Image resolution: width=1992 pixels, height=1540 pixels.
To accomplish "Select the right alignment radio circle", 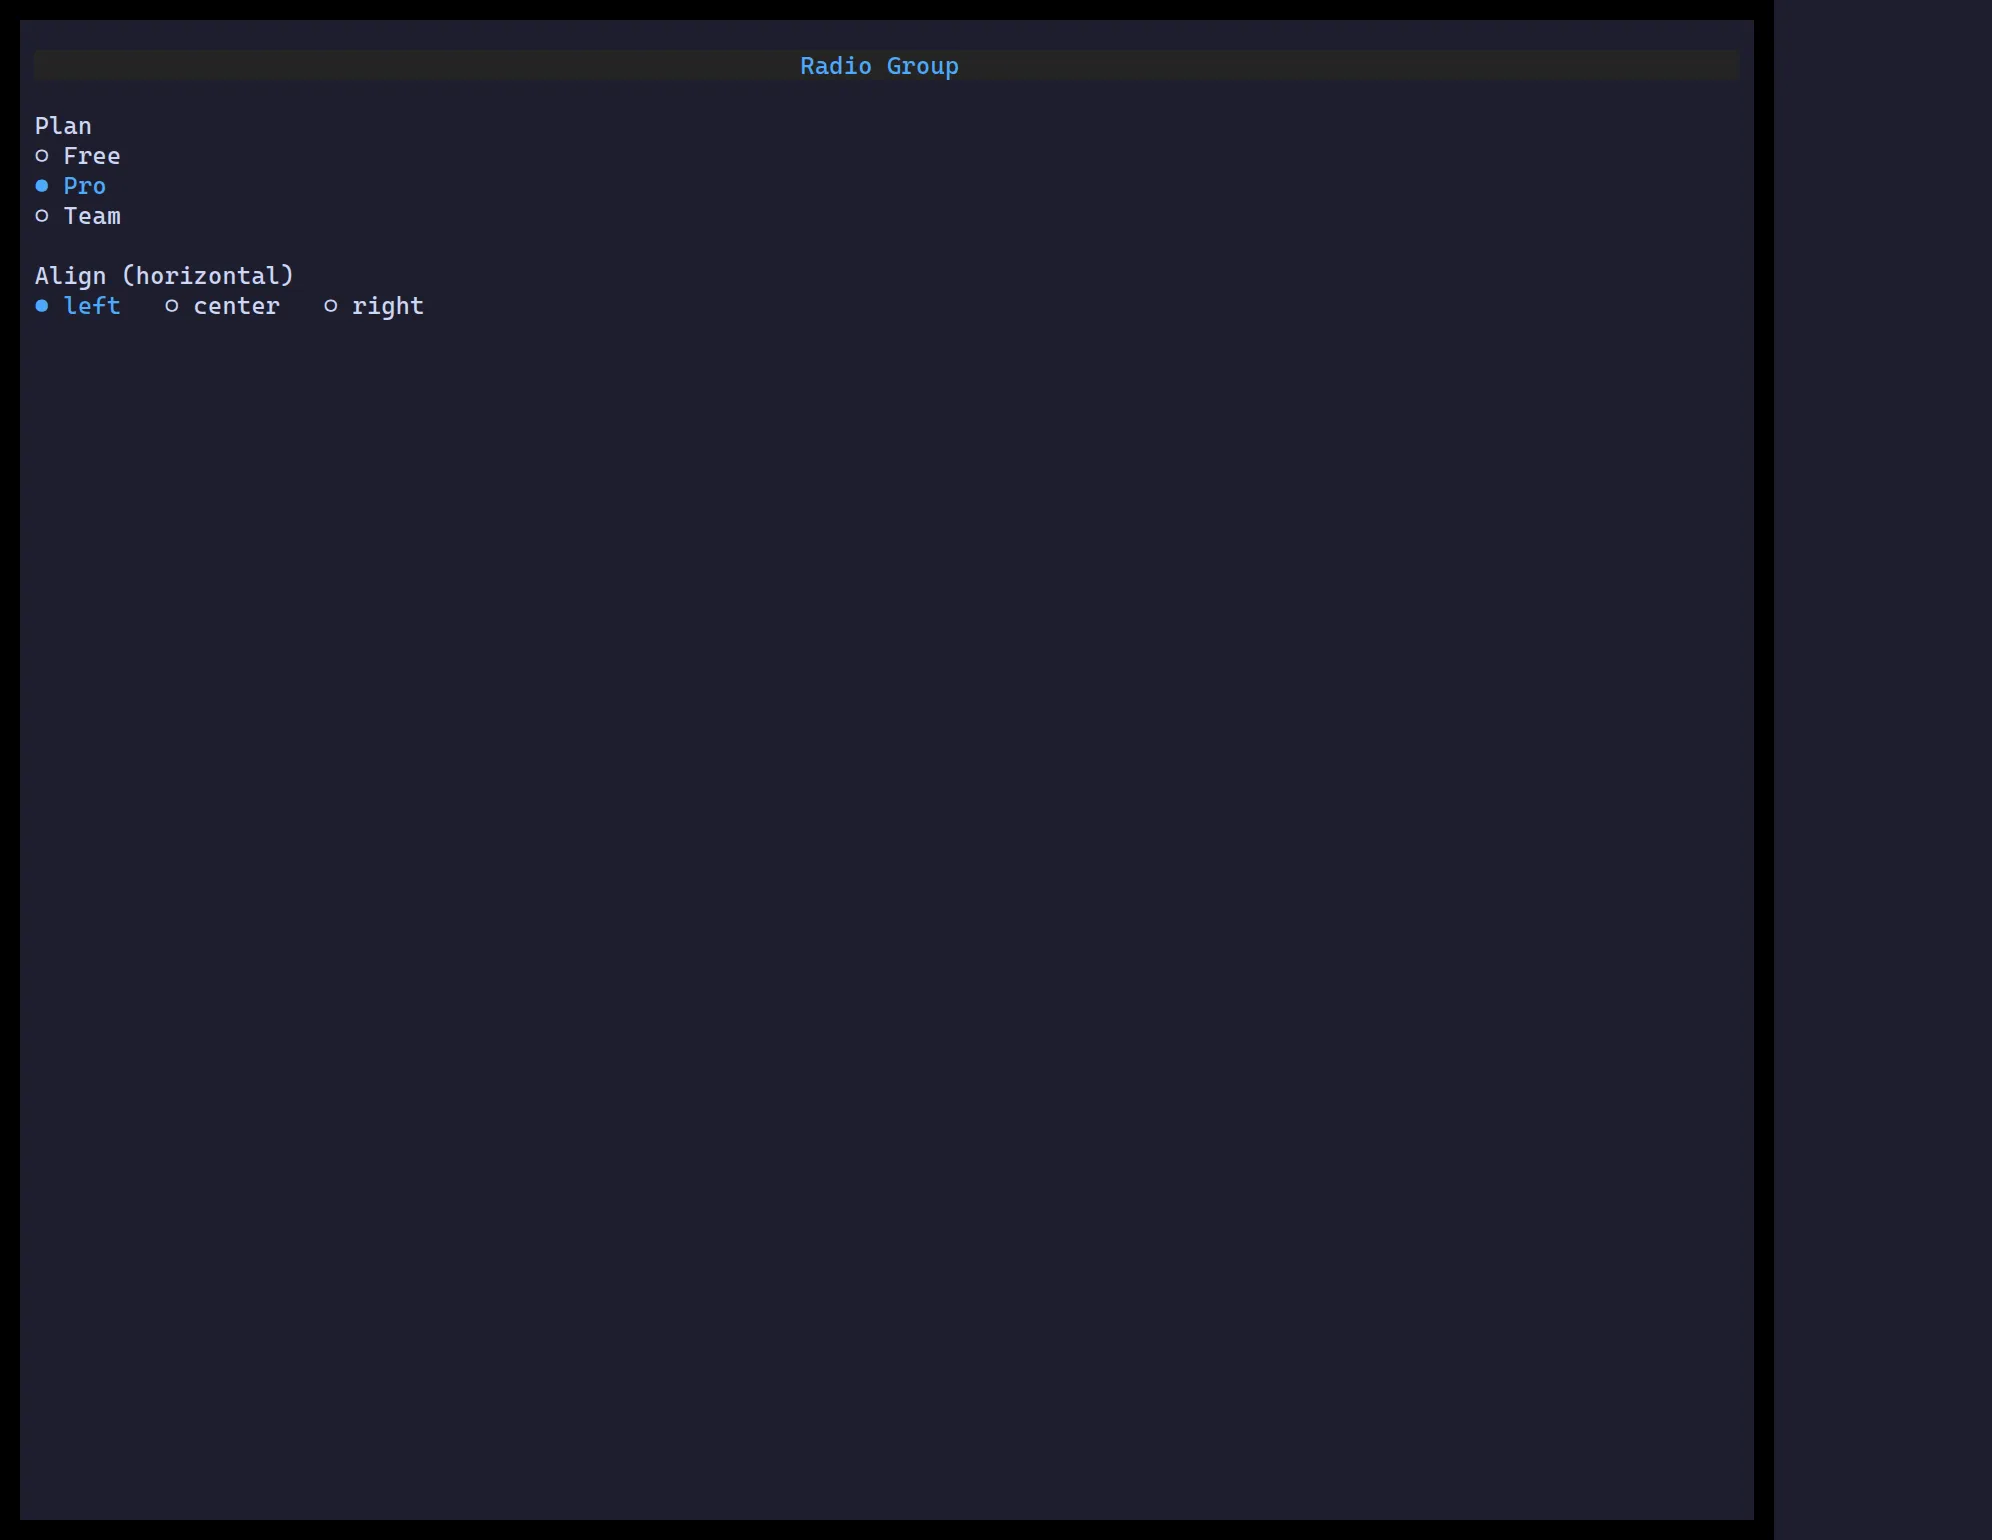I will [x=331, y=306].
